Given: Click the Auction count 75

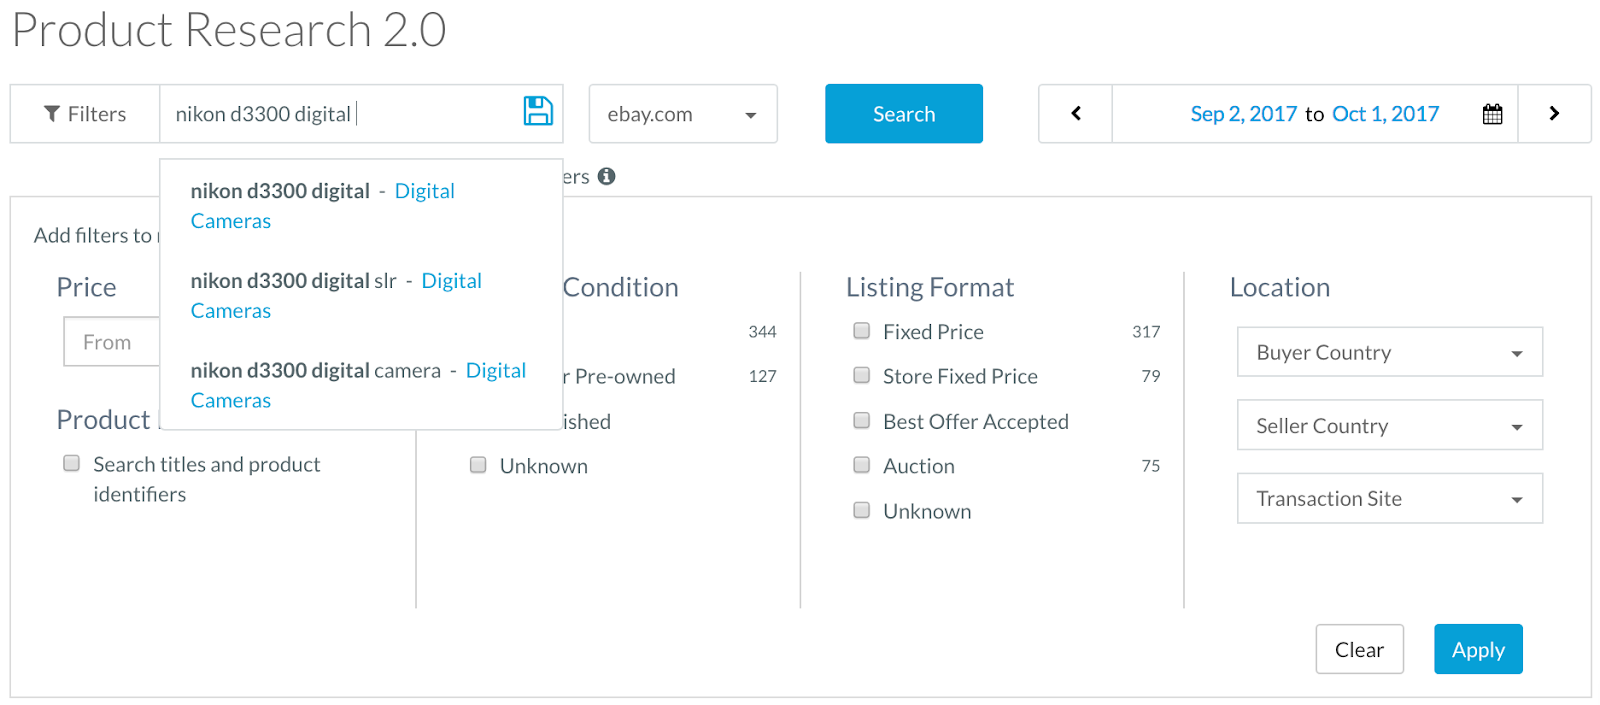Looking at the screenshot, I should point(1151,466).
